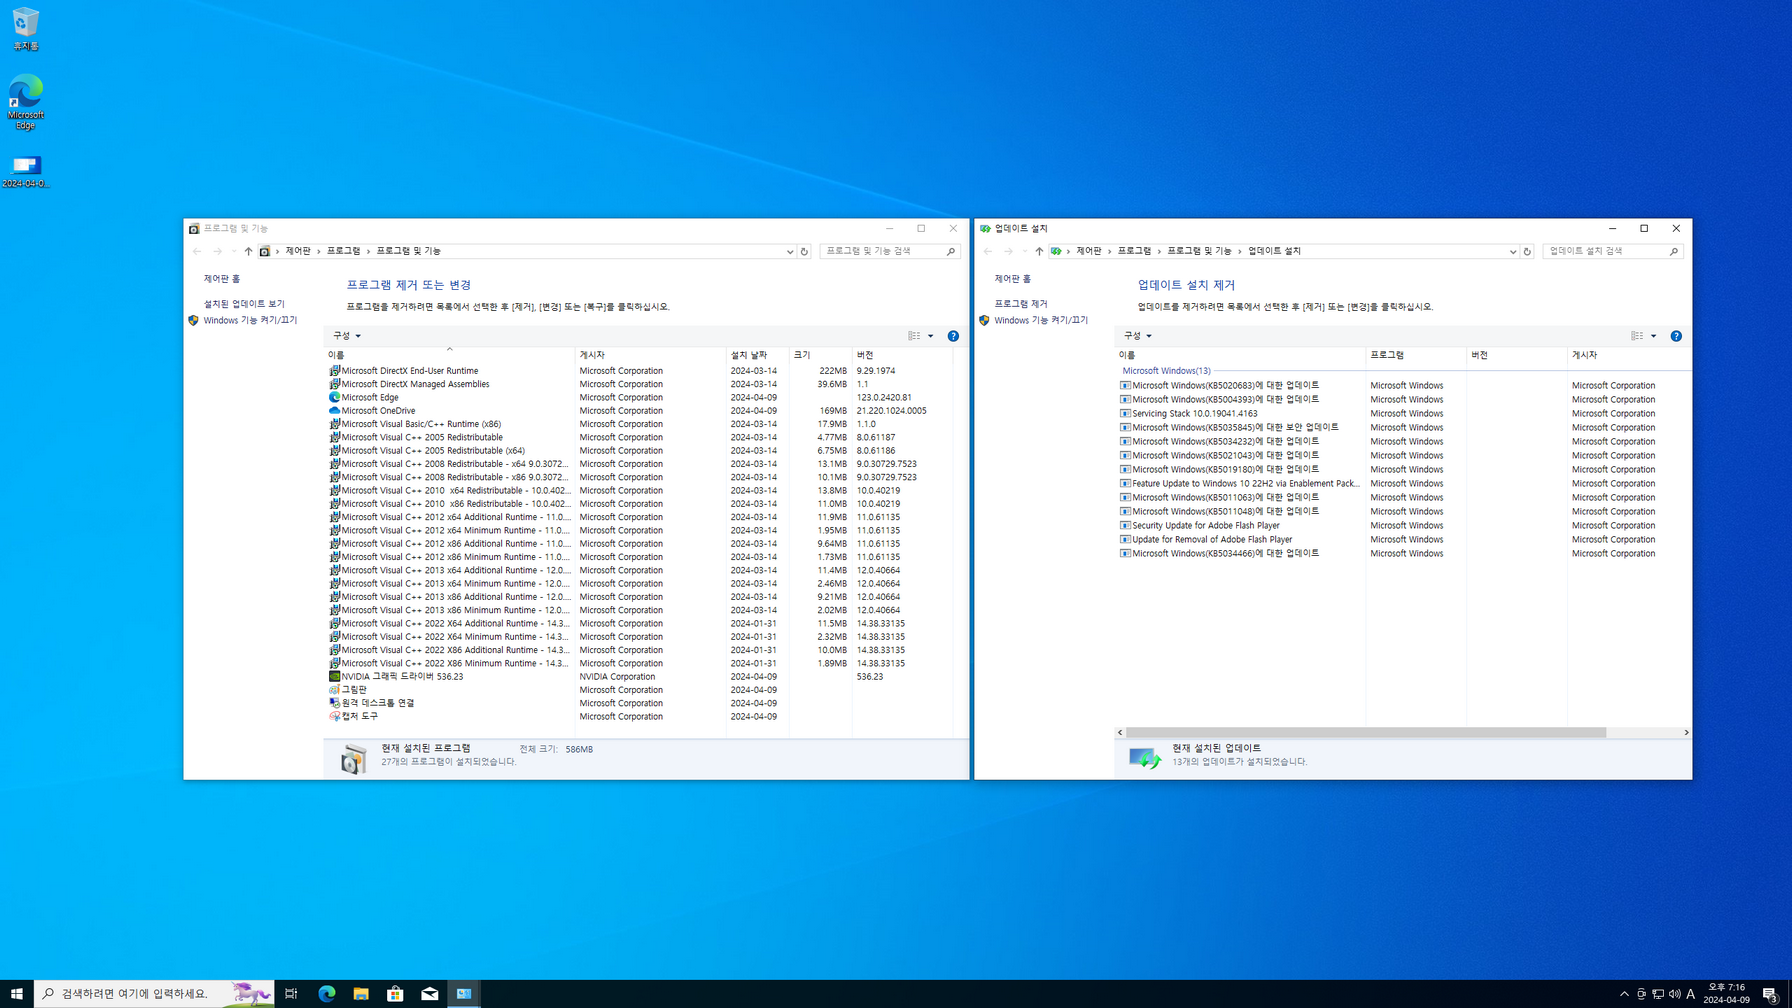Click 프로그램 제거 link in Installed Updates

(x=1021, y=304)
